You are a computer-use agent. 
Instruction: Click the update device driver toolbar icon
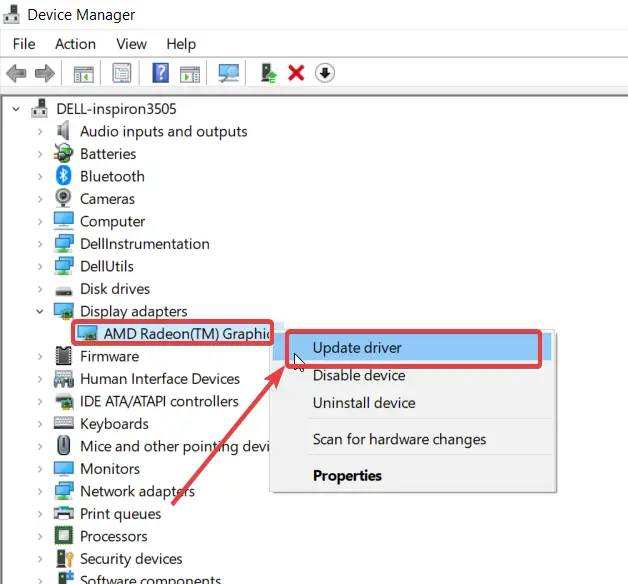coord(268,73)
